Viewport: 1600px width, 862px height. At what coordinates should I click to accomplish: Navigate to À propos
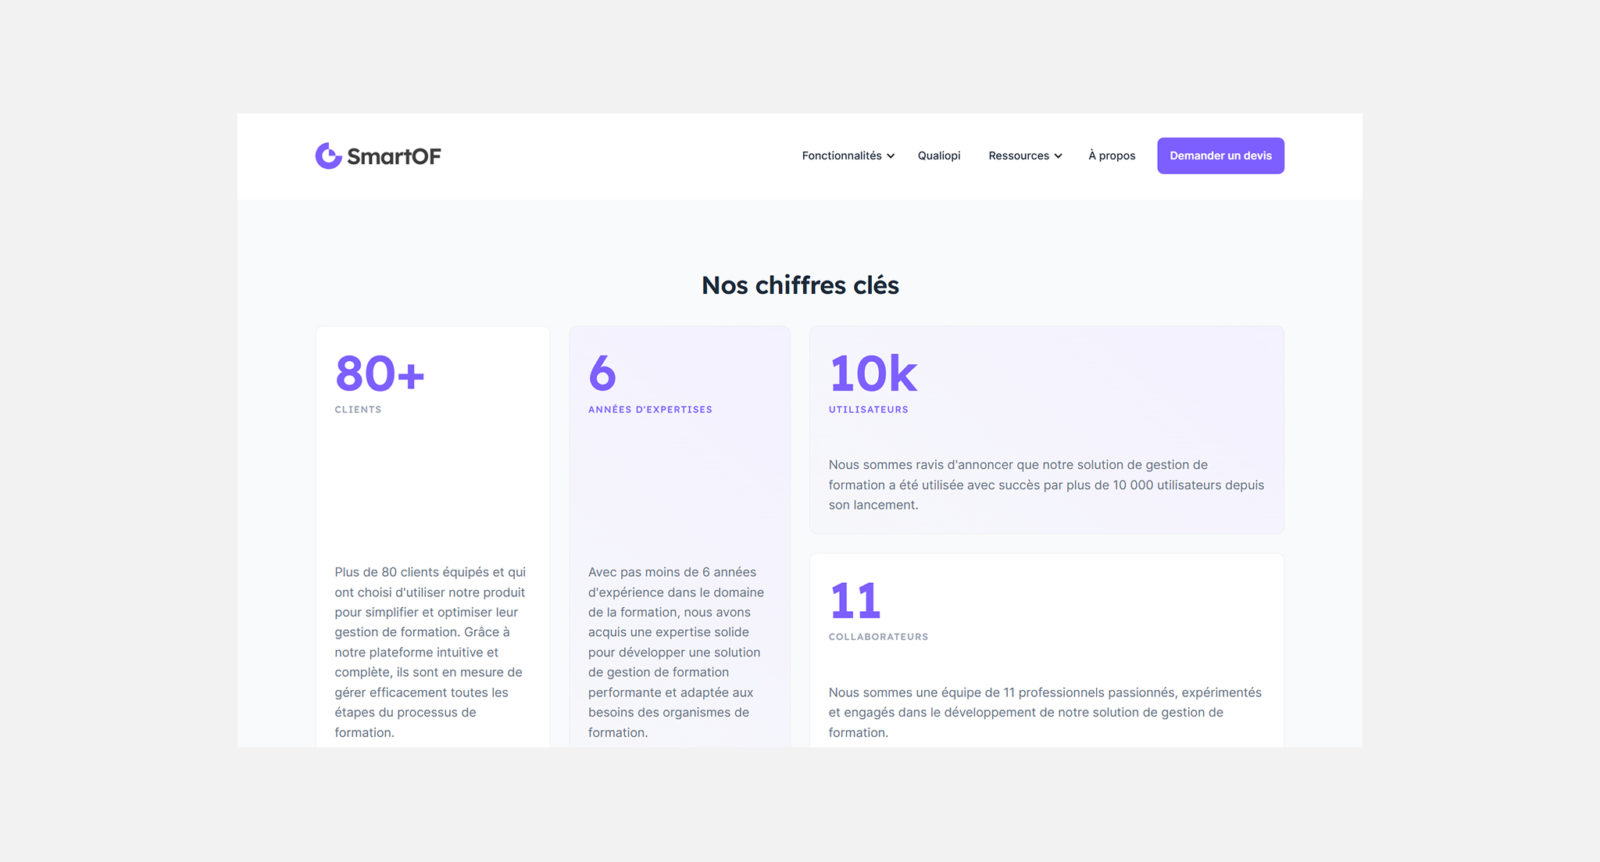1111,156
